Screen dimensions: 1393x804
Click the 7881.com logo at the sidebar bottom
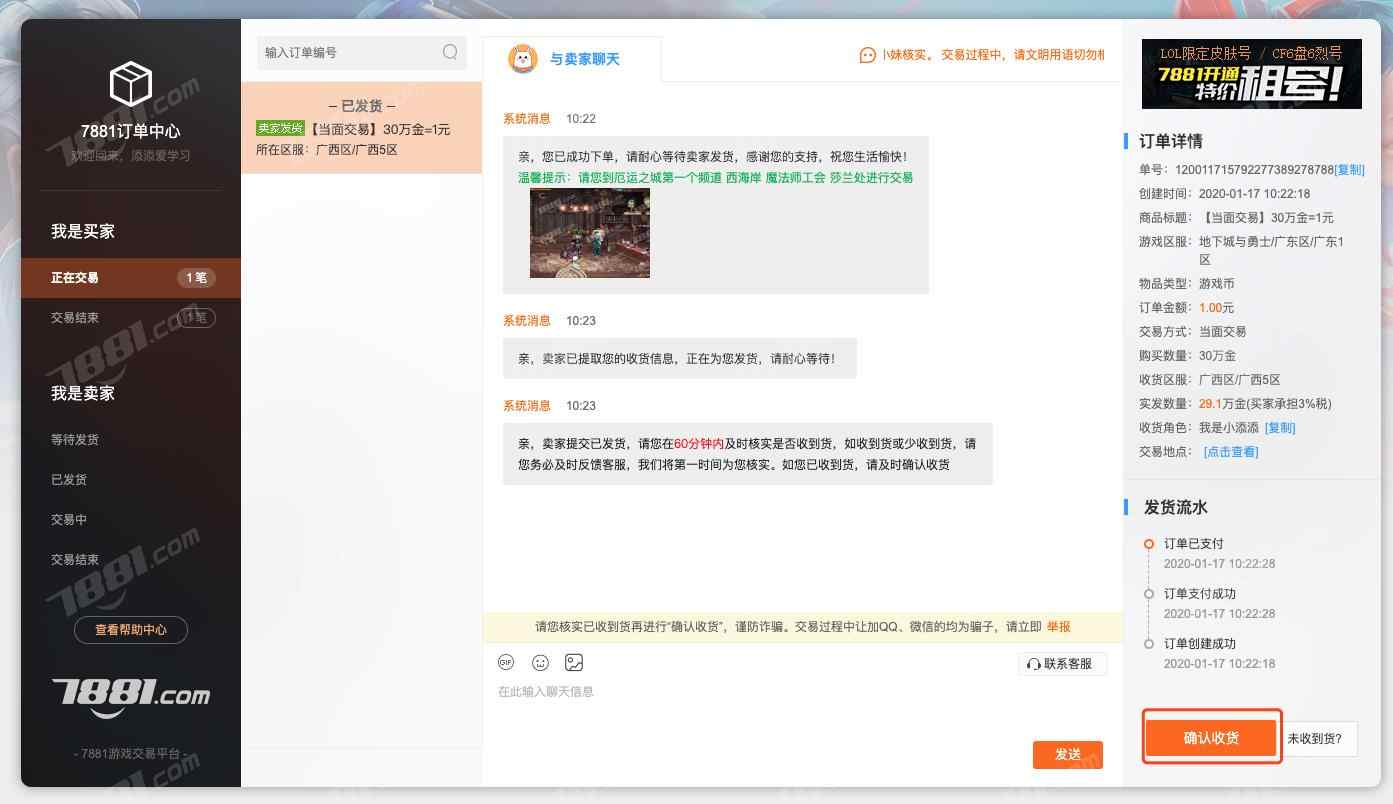click(131, 696)
